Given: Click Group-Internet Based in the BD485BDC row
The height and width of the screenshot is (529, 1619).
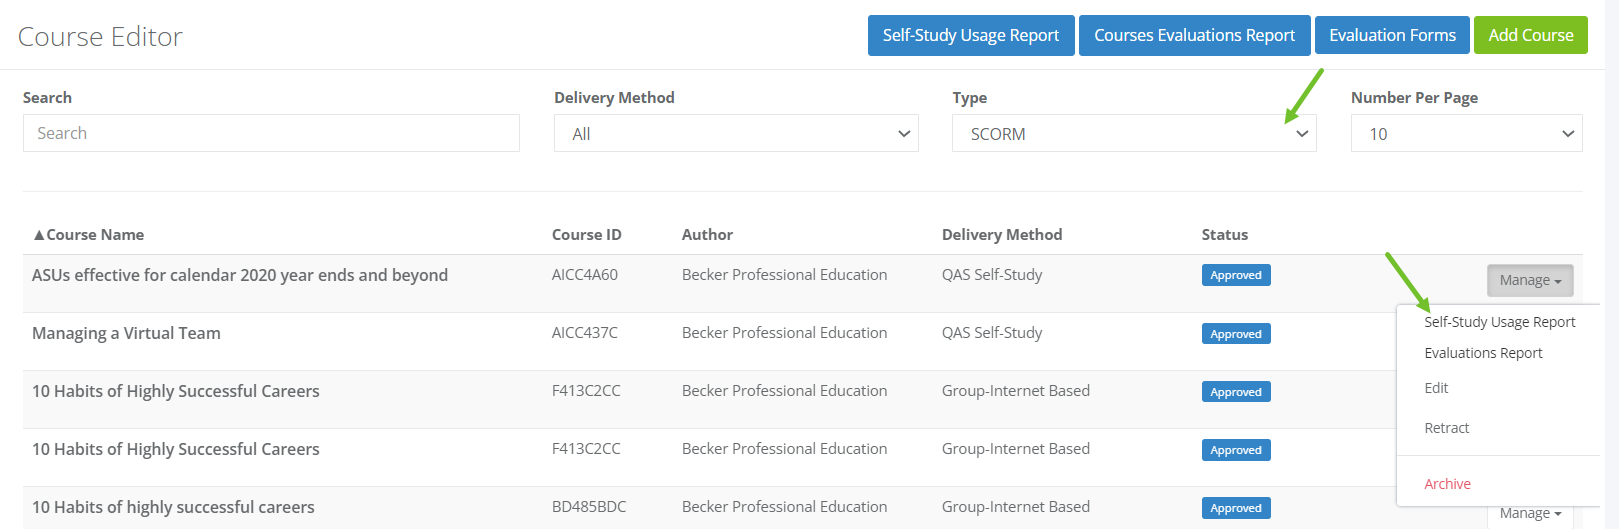Looking at the screenshot, I should [x=1016, y=507].
